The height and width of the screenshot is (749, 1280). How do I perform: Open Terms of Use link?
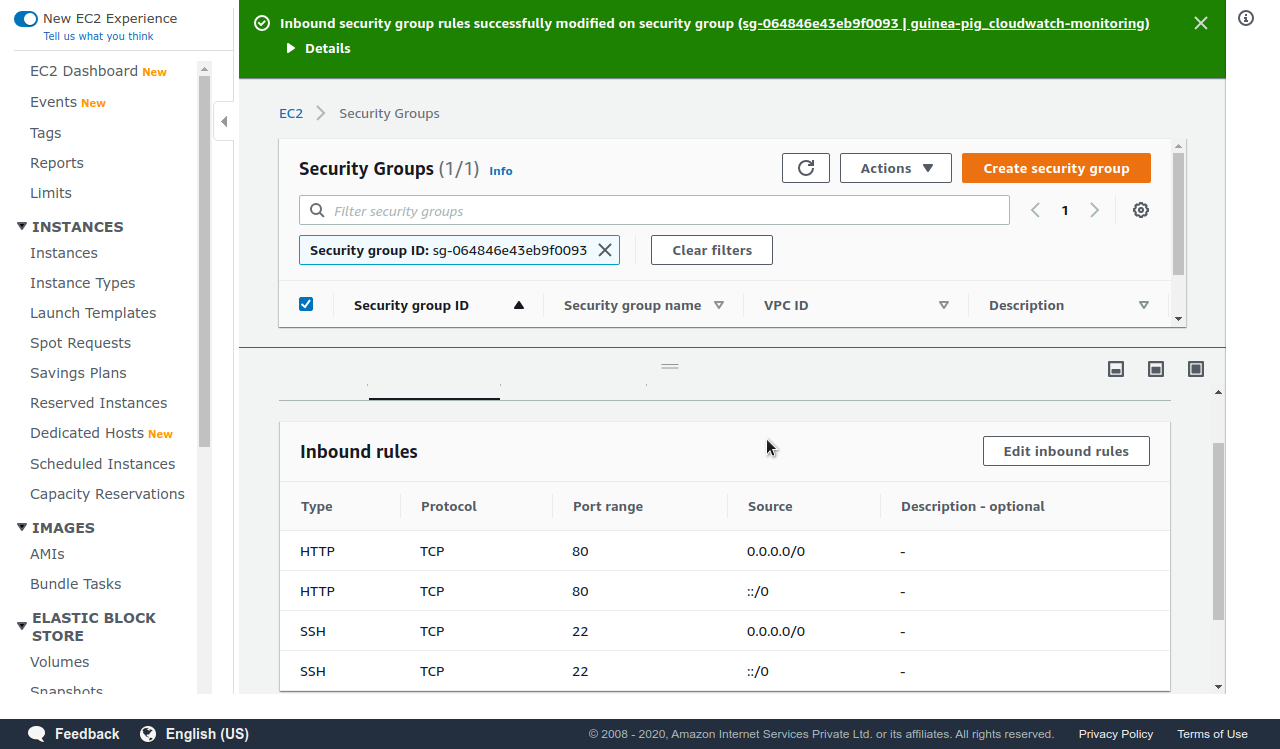point(1212,734)
